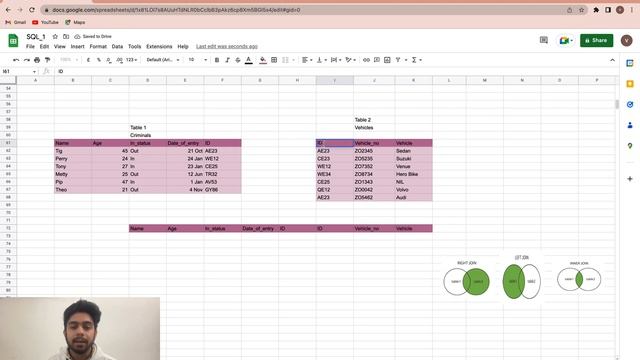Open the File menu
This screenshot has width=640, height=360.
(x=30, y=47)
